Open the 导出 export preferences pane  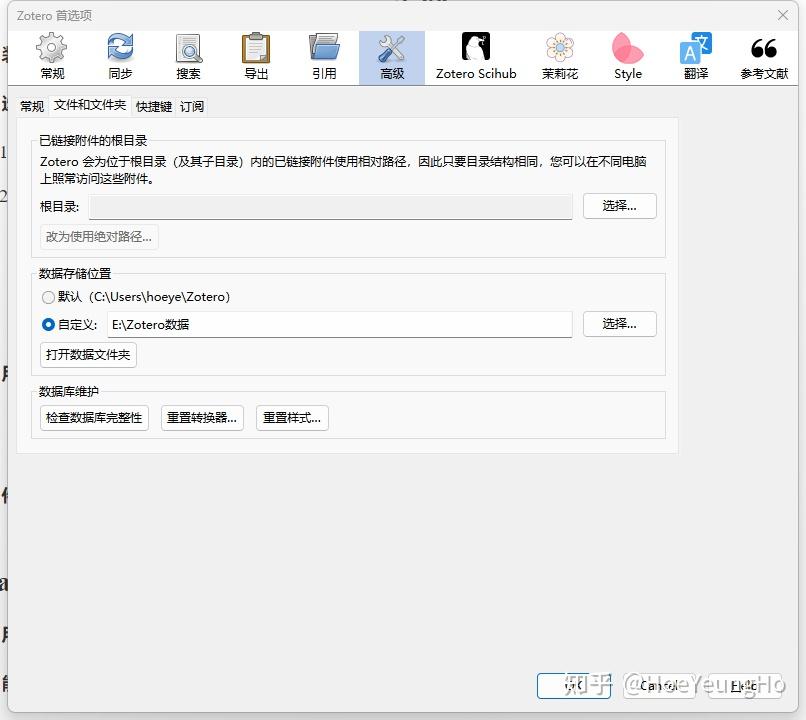(256, 57)
